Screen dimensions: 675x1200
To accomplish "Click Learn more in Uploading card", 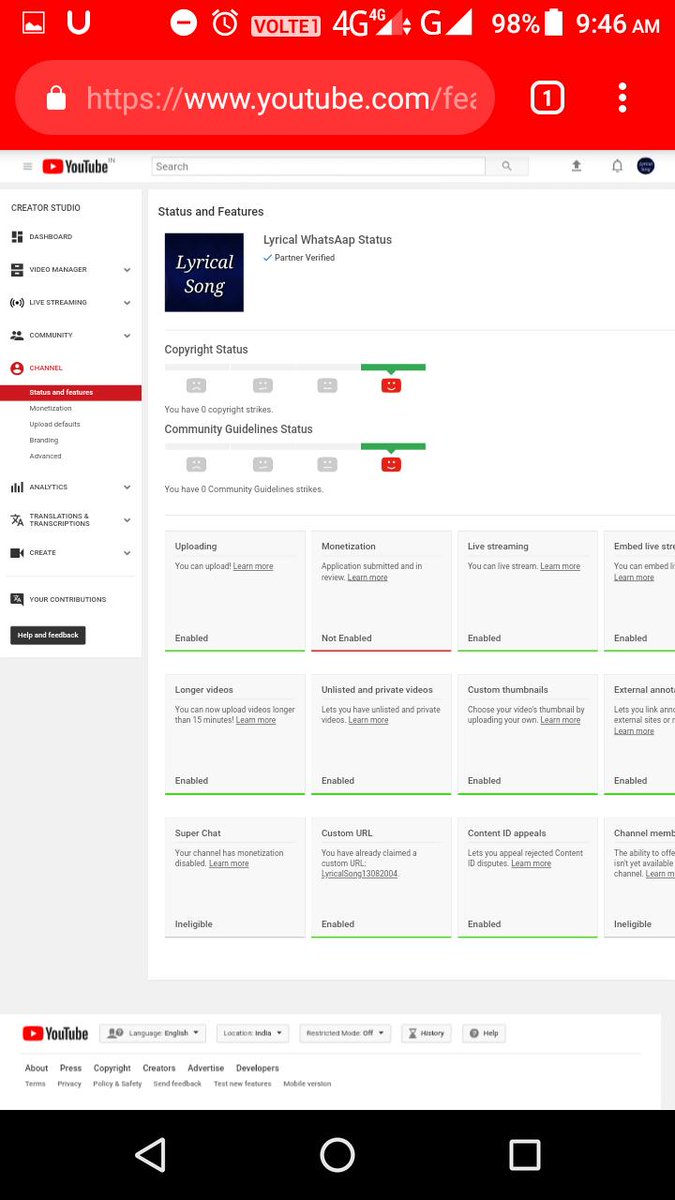I will click(253, 566).
